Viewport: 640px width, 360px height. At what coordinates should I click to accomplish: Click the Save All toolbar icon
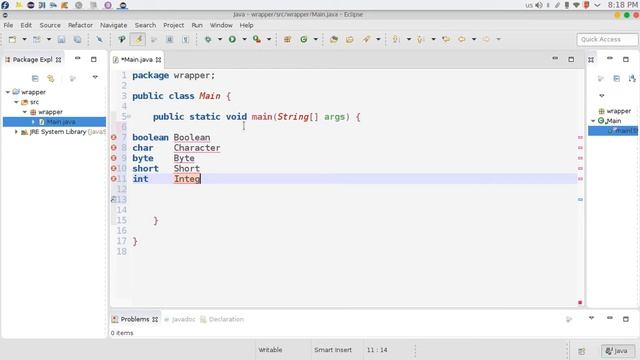click(77, 40)
